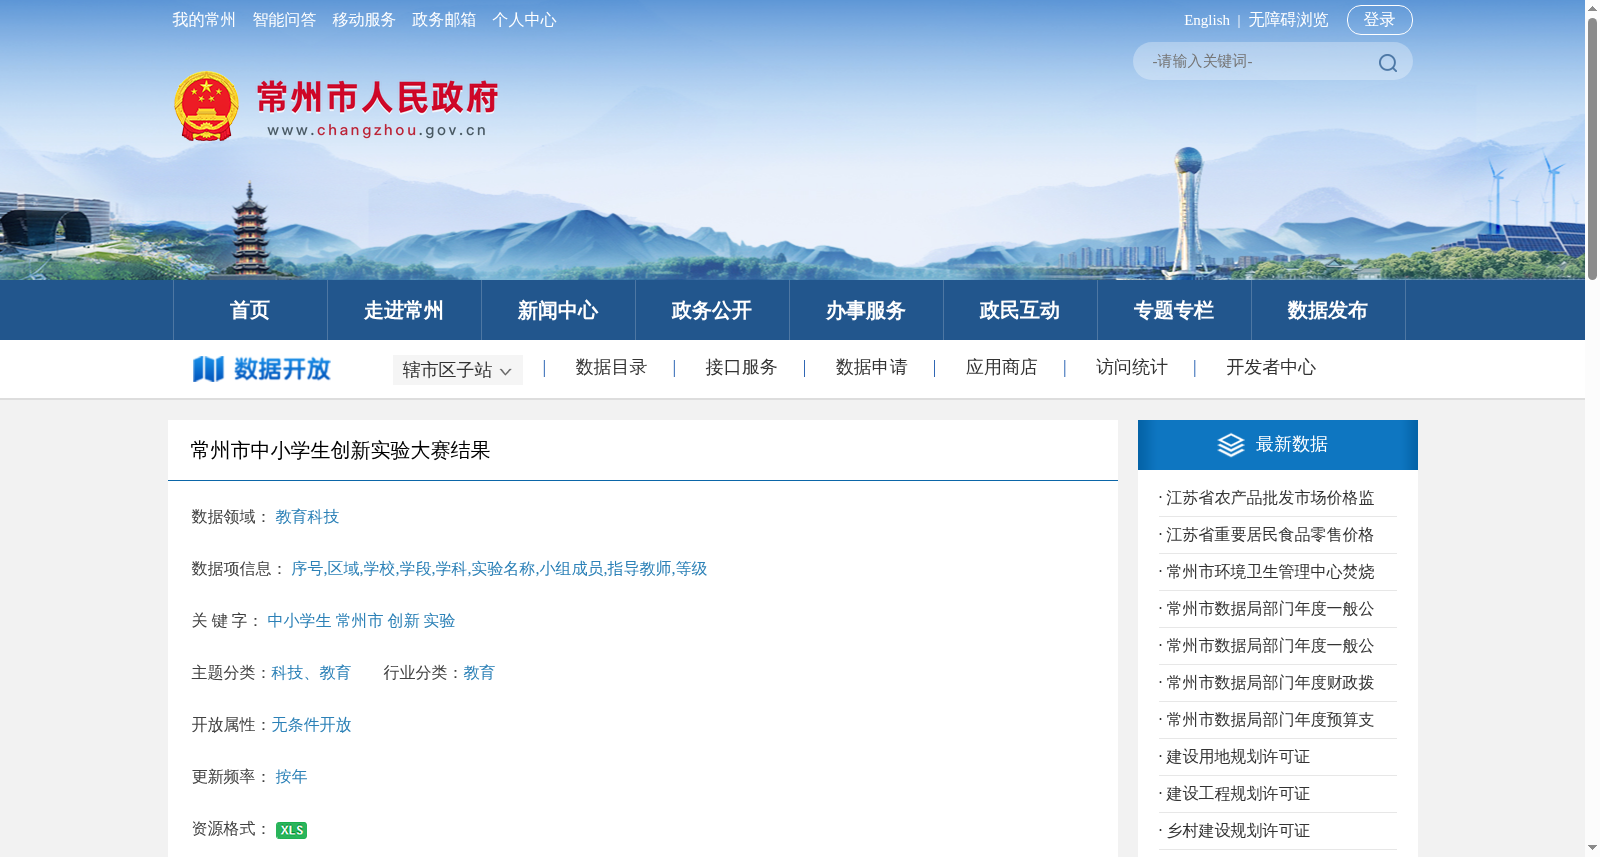This screenshot has width=1600, height=857.
Task: Click the 常州市人民政府 site title
Action: click(377, 97)
